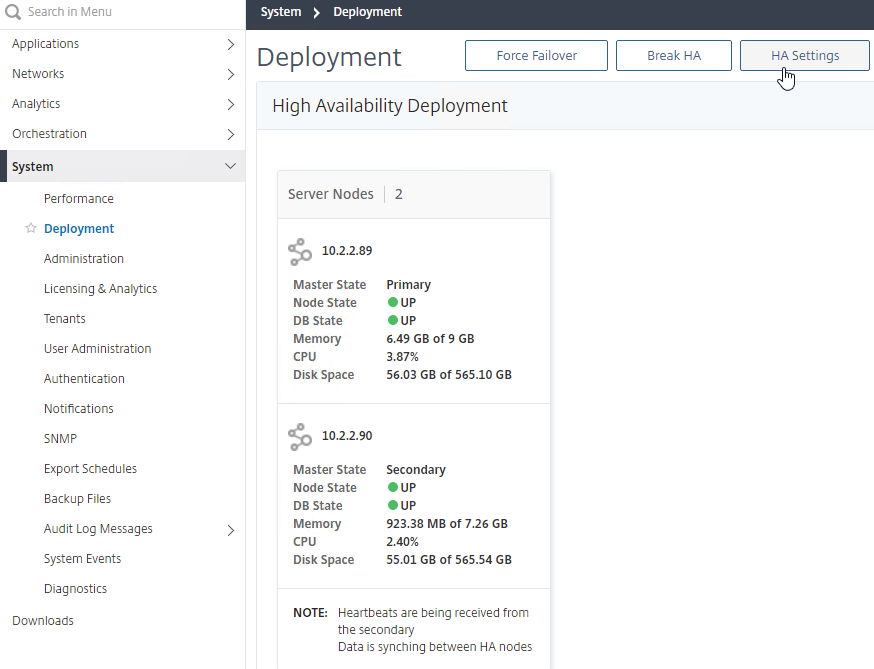Click the search magnifier icon in menu

(x=13, y=12)
